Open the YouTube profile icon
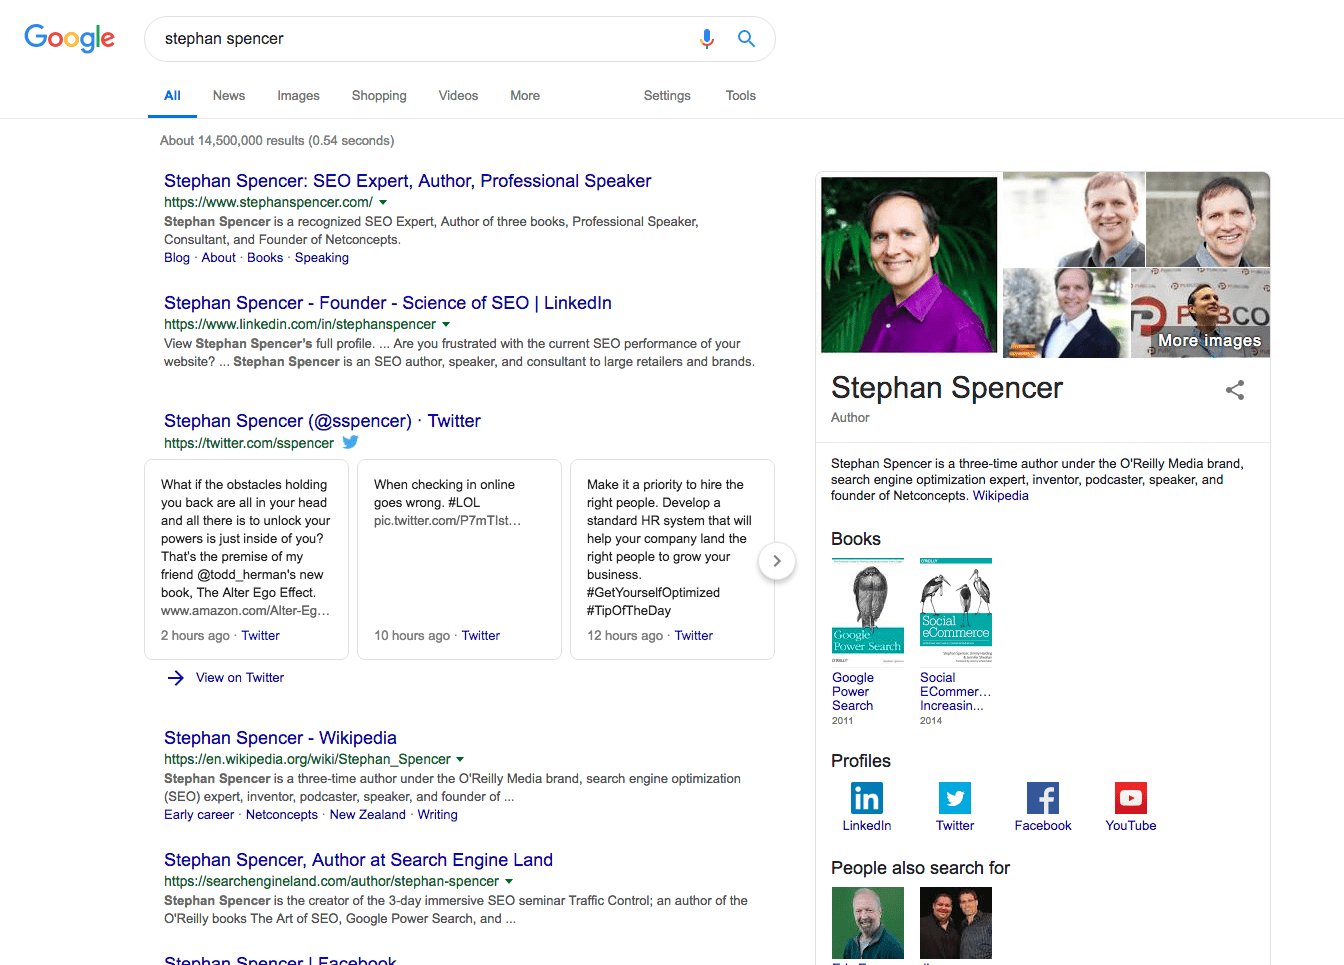This screenshot has height=965, width=1344. point(1131,798)
